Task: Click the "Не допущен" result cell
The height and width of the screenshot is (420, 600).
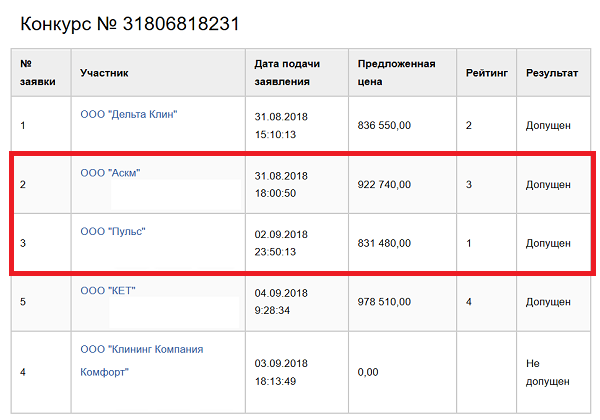Action: coord(548,372)
